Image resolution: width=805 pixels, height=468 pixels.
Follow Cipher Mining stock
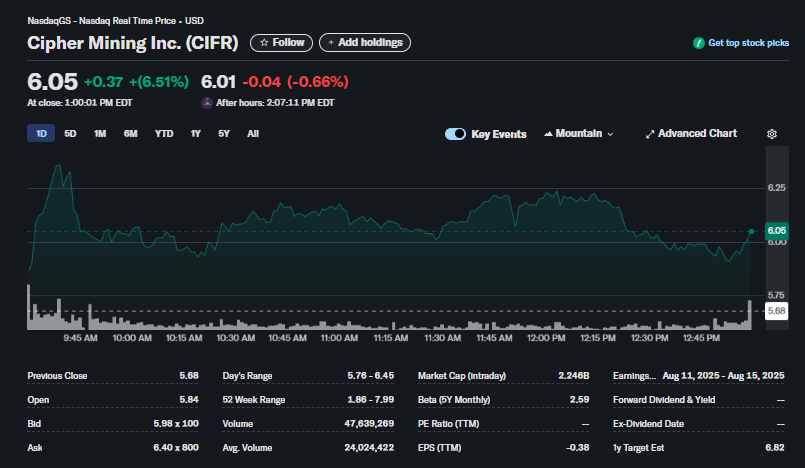(281, 43)
